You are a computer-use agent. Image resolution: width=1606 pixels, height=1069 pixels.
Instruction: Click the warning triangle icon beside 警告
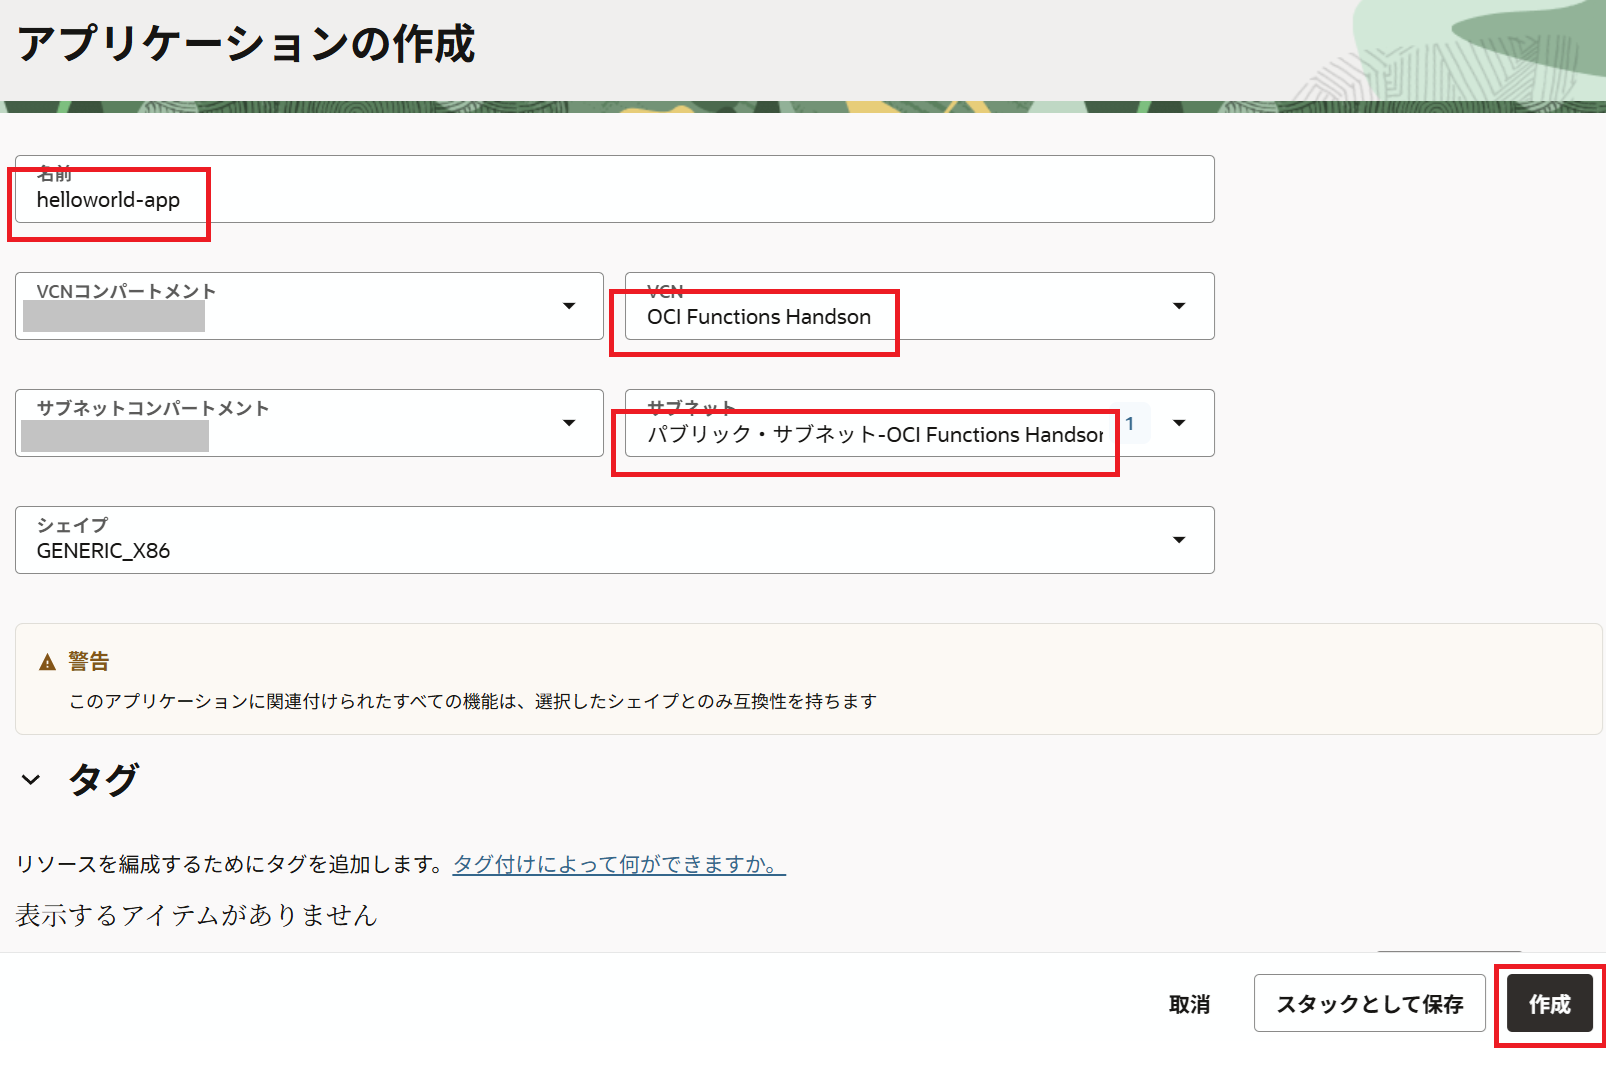[x=47, y=662]
